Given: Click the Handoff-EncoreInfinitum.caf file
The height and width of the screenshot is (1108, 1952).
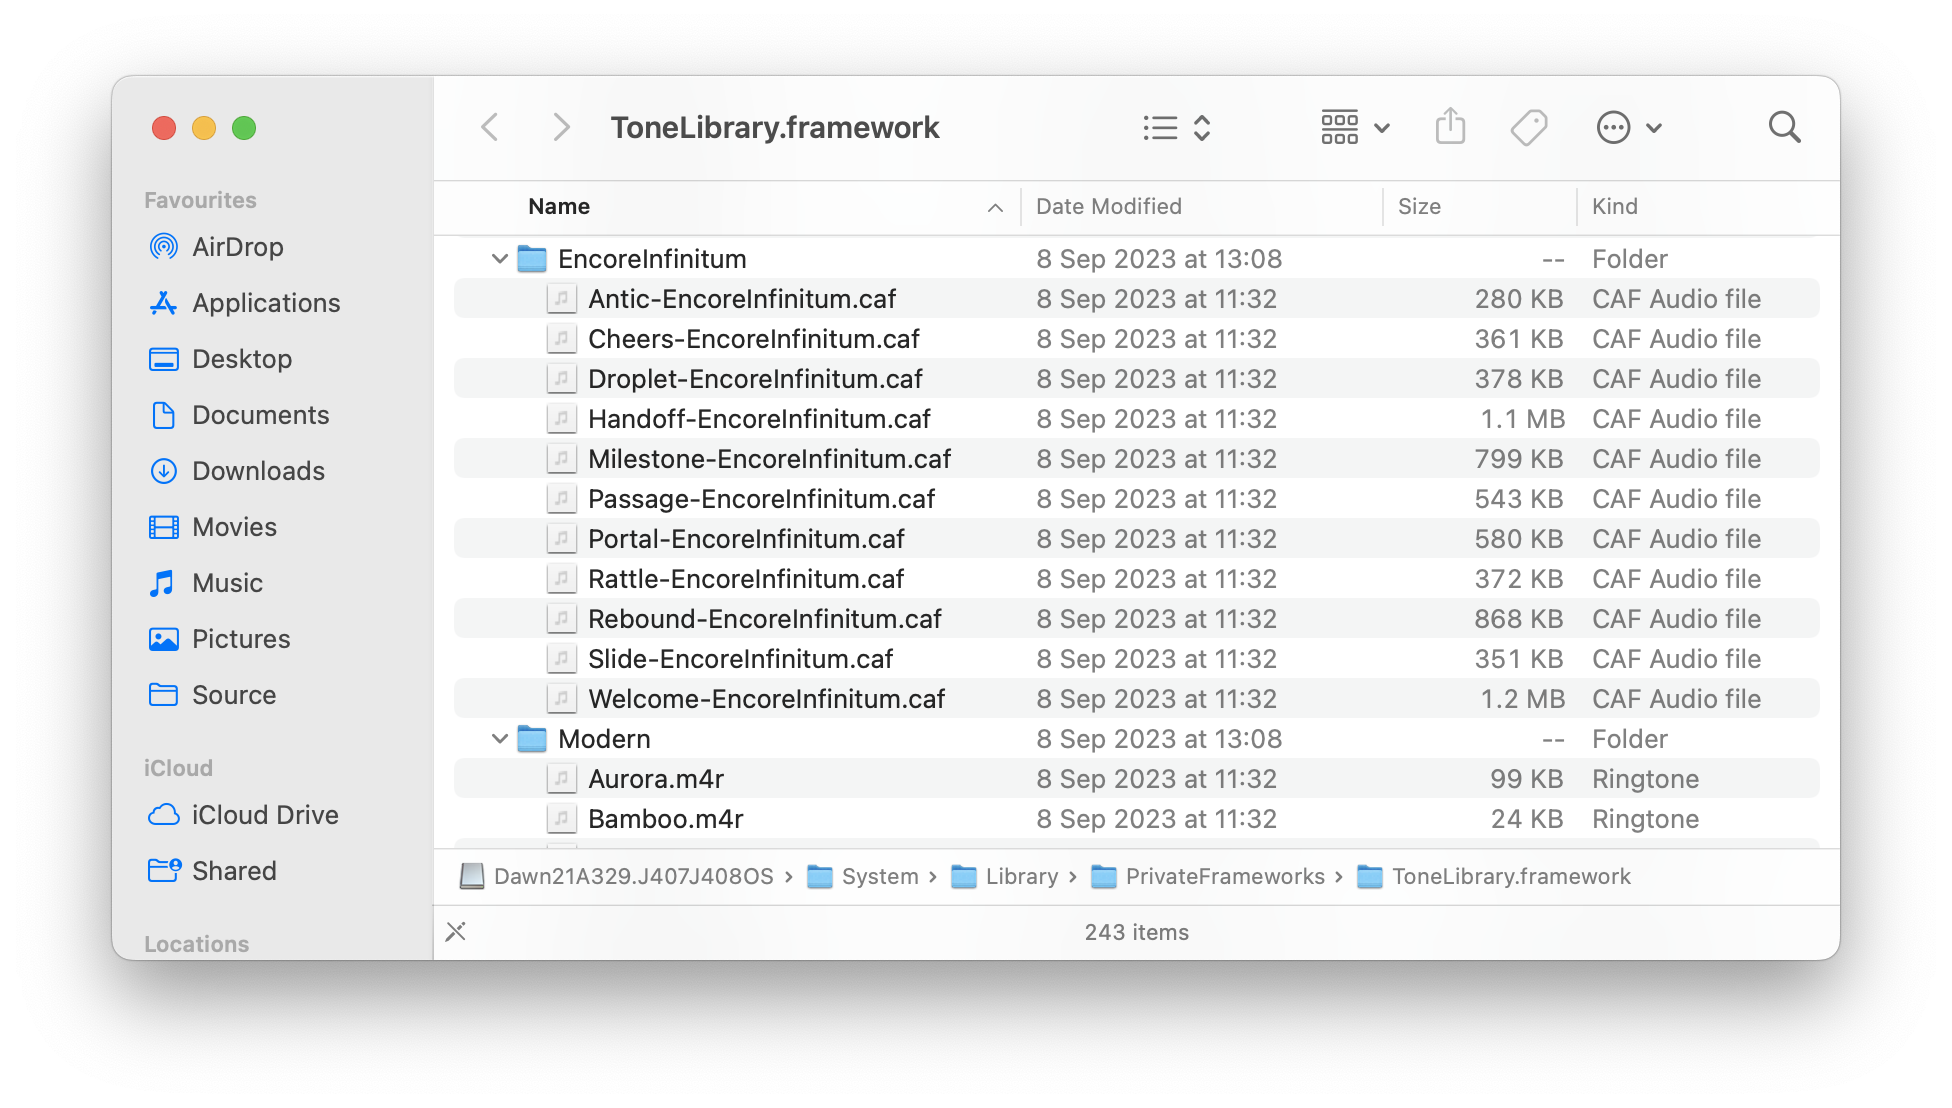Looking at the screenshot, I should coord(757,419).
